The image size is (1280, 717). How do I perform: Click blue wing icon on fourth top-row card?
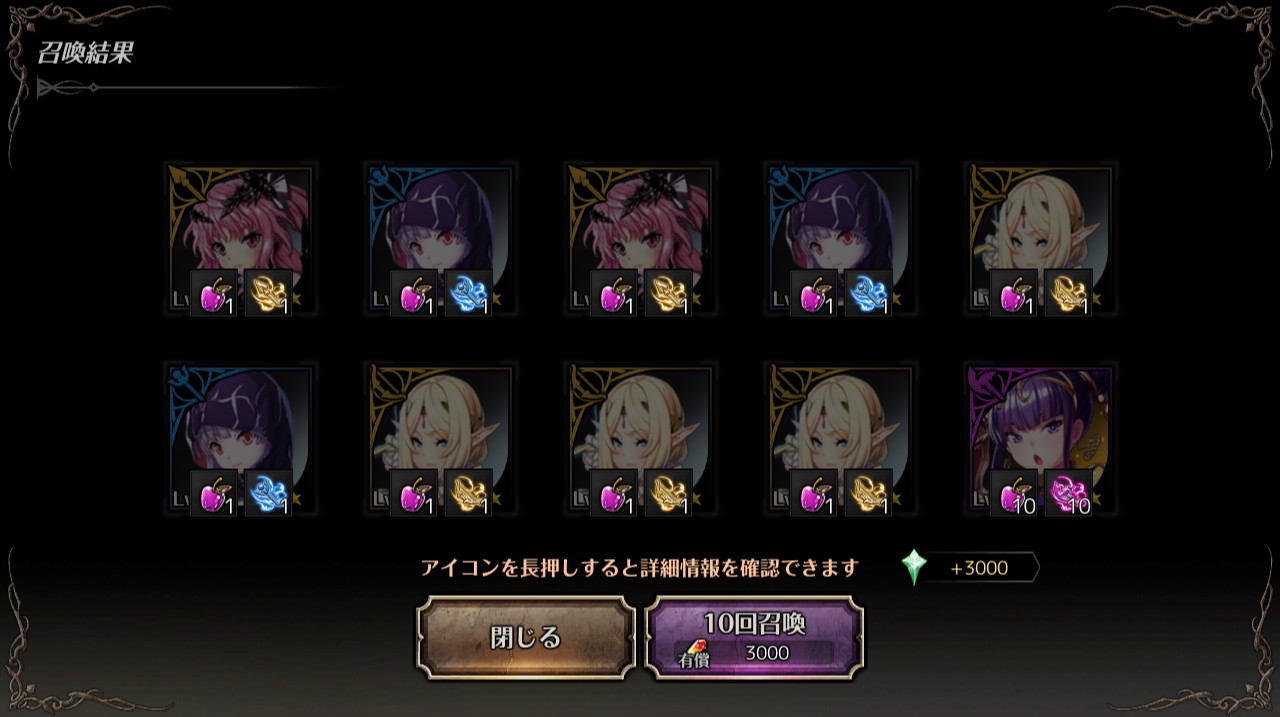[x=868, y=293]
